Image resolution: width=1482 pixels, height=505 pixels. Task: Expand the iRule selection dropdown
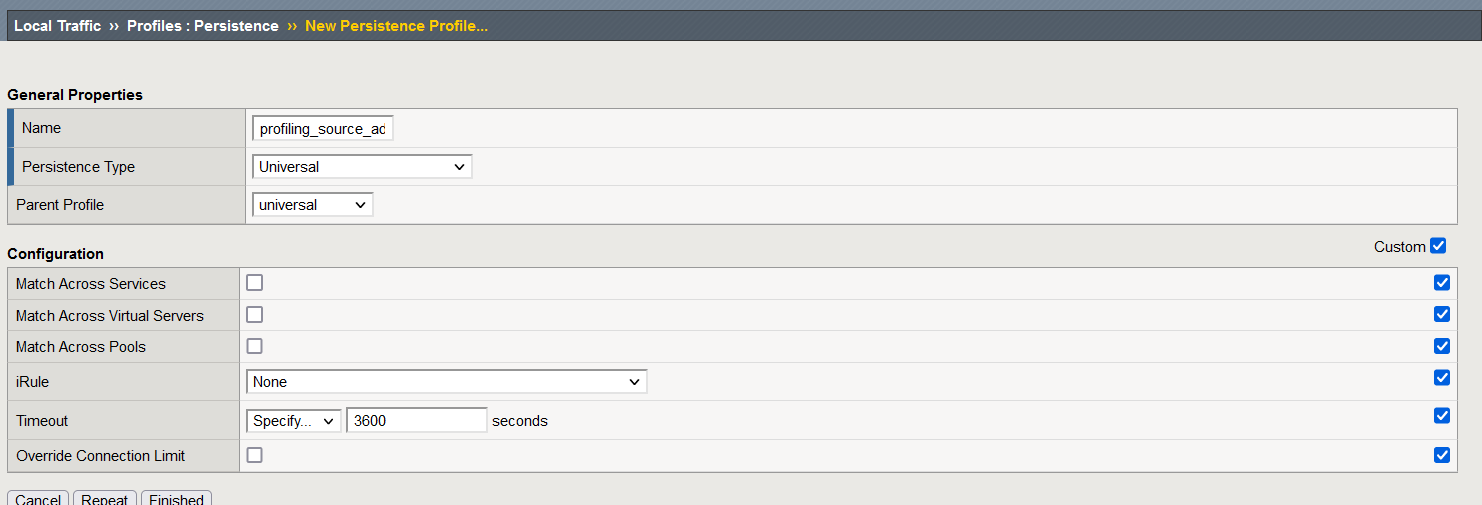(x=447, y=382)
